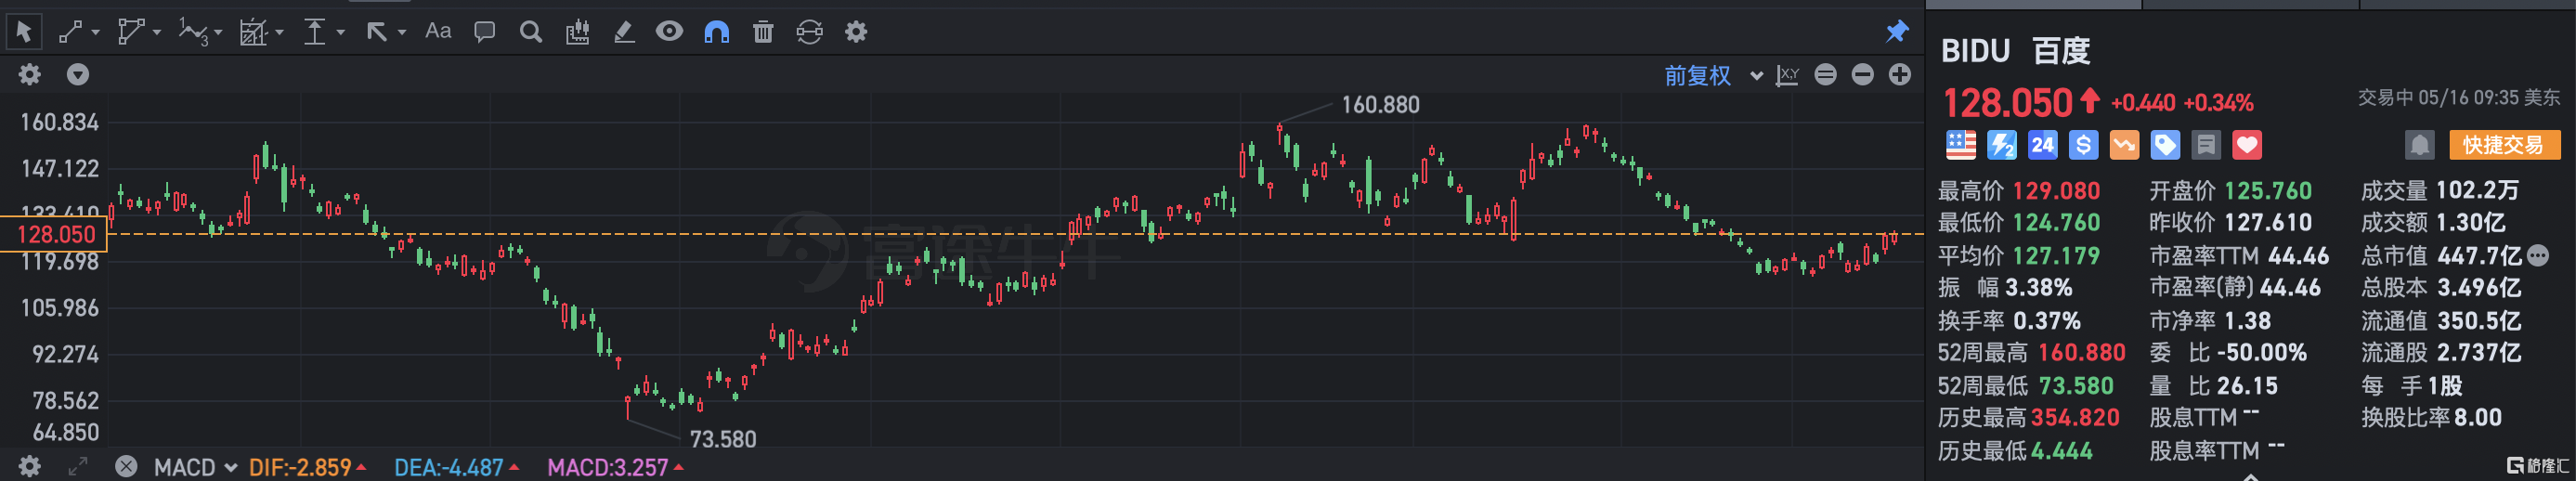Click the DIF:-2.859 value
Viewport: 2576px width, 481px height.
pos(300,467)
